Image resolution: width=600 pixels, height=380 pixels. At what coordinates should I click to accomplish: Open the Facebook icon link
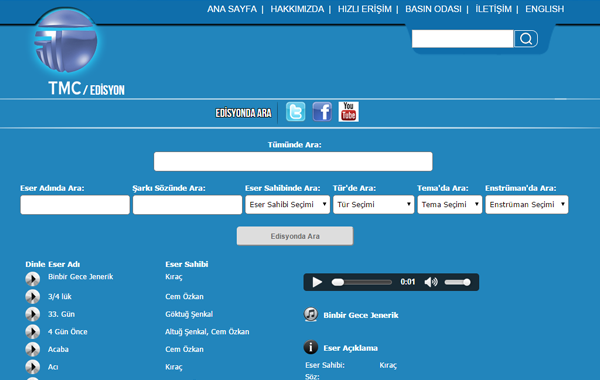(322, 112)
